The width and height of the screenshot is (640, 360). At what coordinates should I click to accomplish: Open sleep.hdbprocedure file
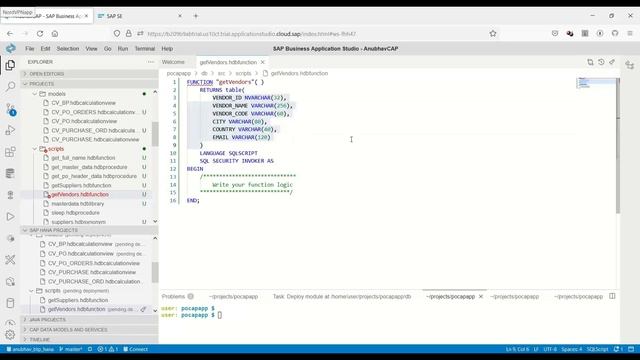click(76, 213)
